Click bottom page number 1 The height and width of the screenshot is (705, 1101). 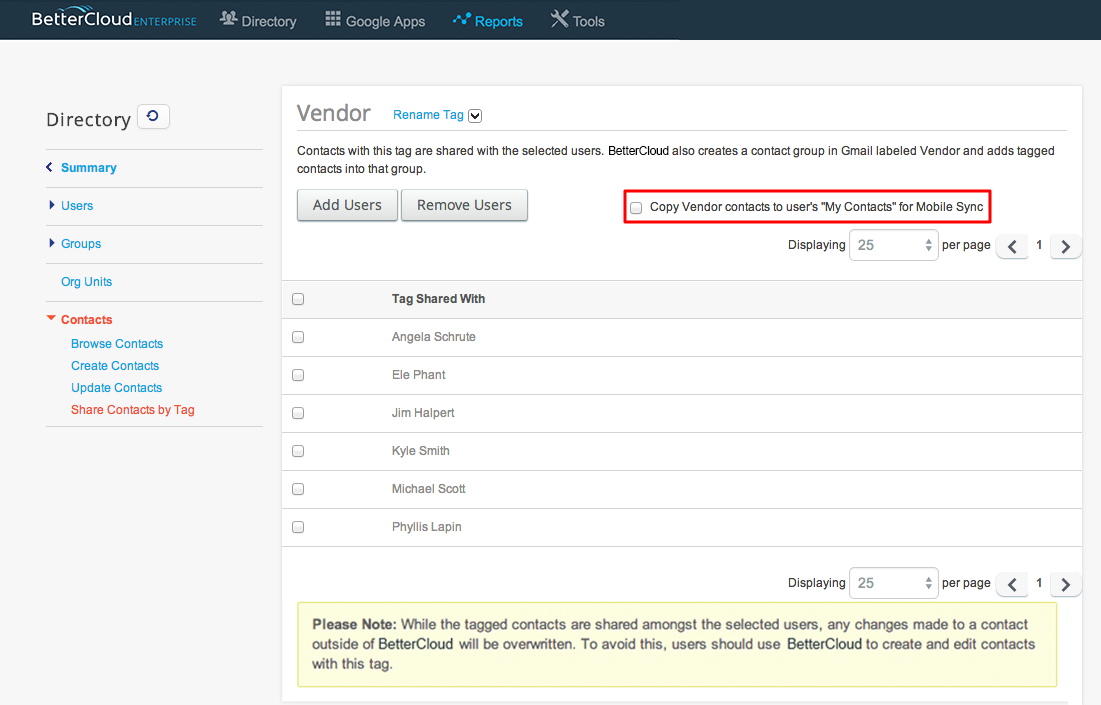point(1039,583)
